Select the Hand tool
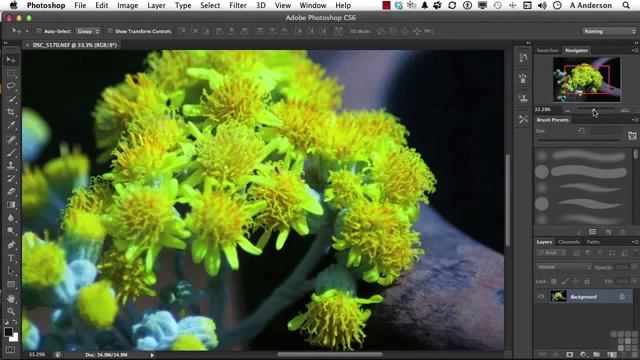Image resolution: width=640 pixels, height=360 pixels. tap(11, 299)
